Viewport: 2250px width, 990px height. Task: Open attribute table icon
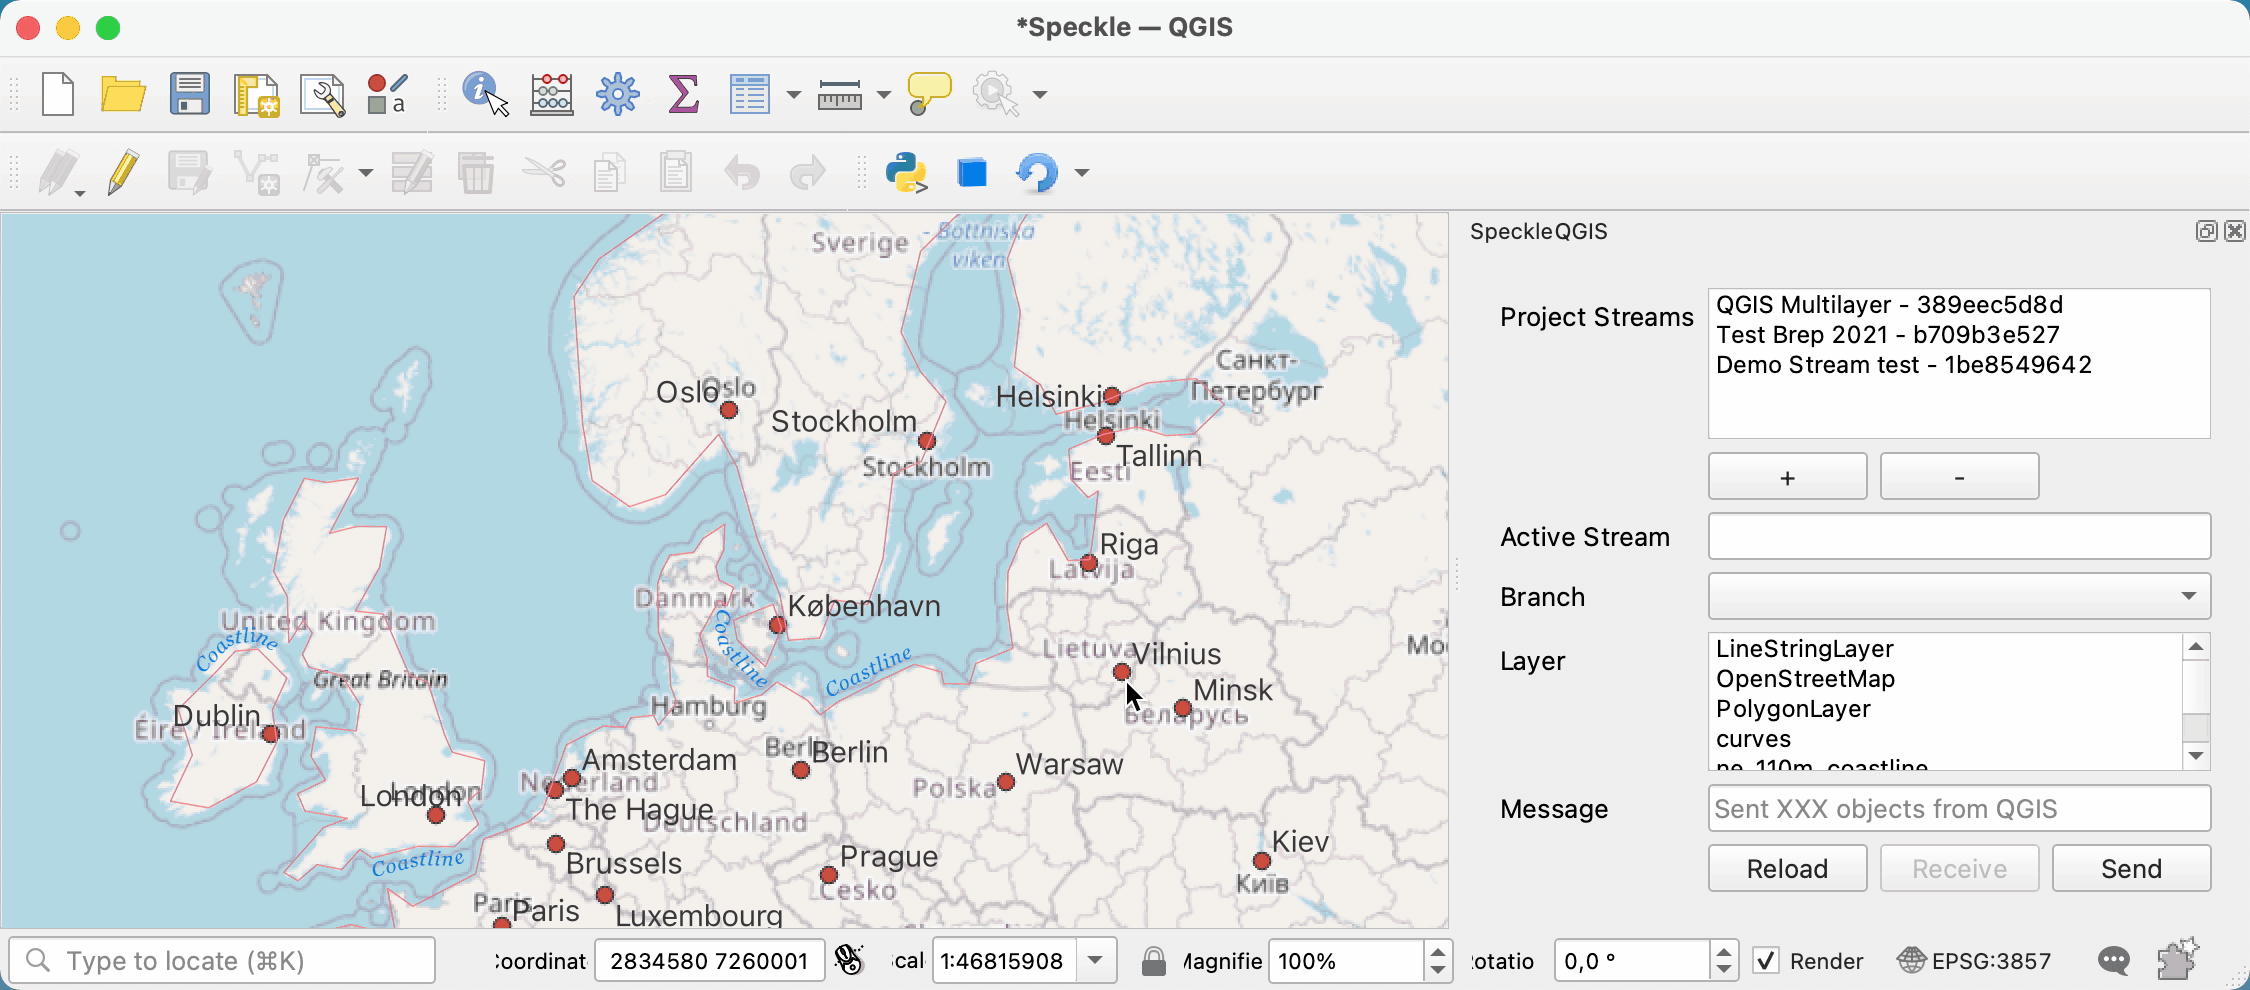click(x=749, y=95)
